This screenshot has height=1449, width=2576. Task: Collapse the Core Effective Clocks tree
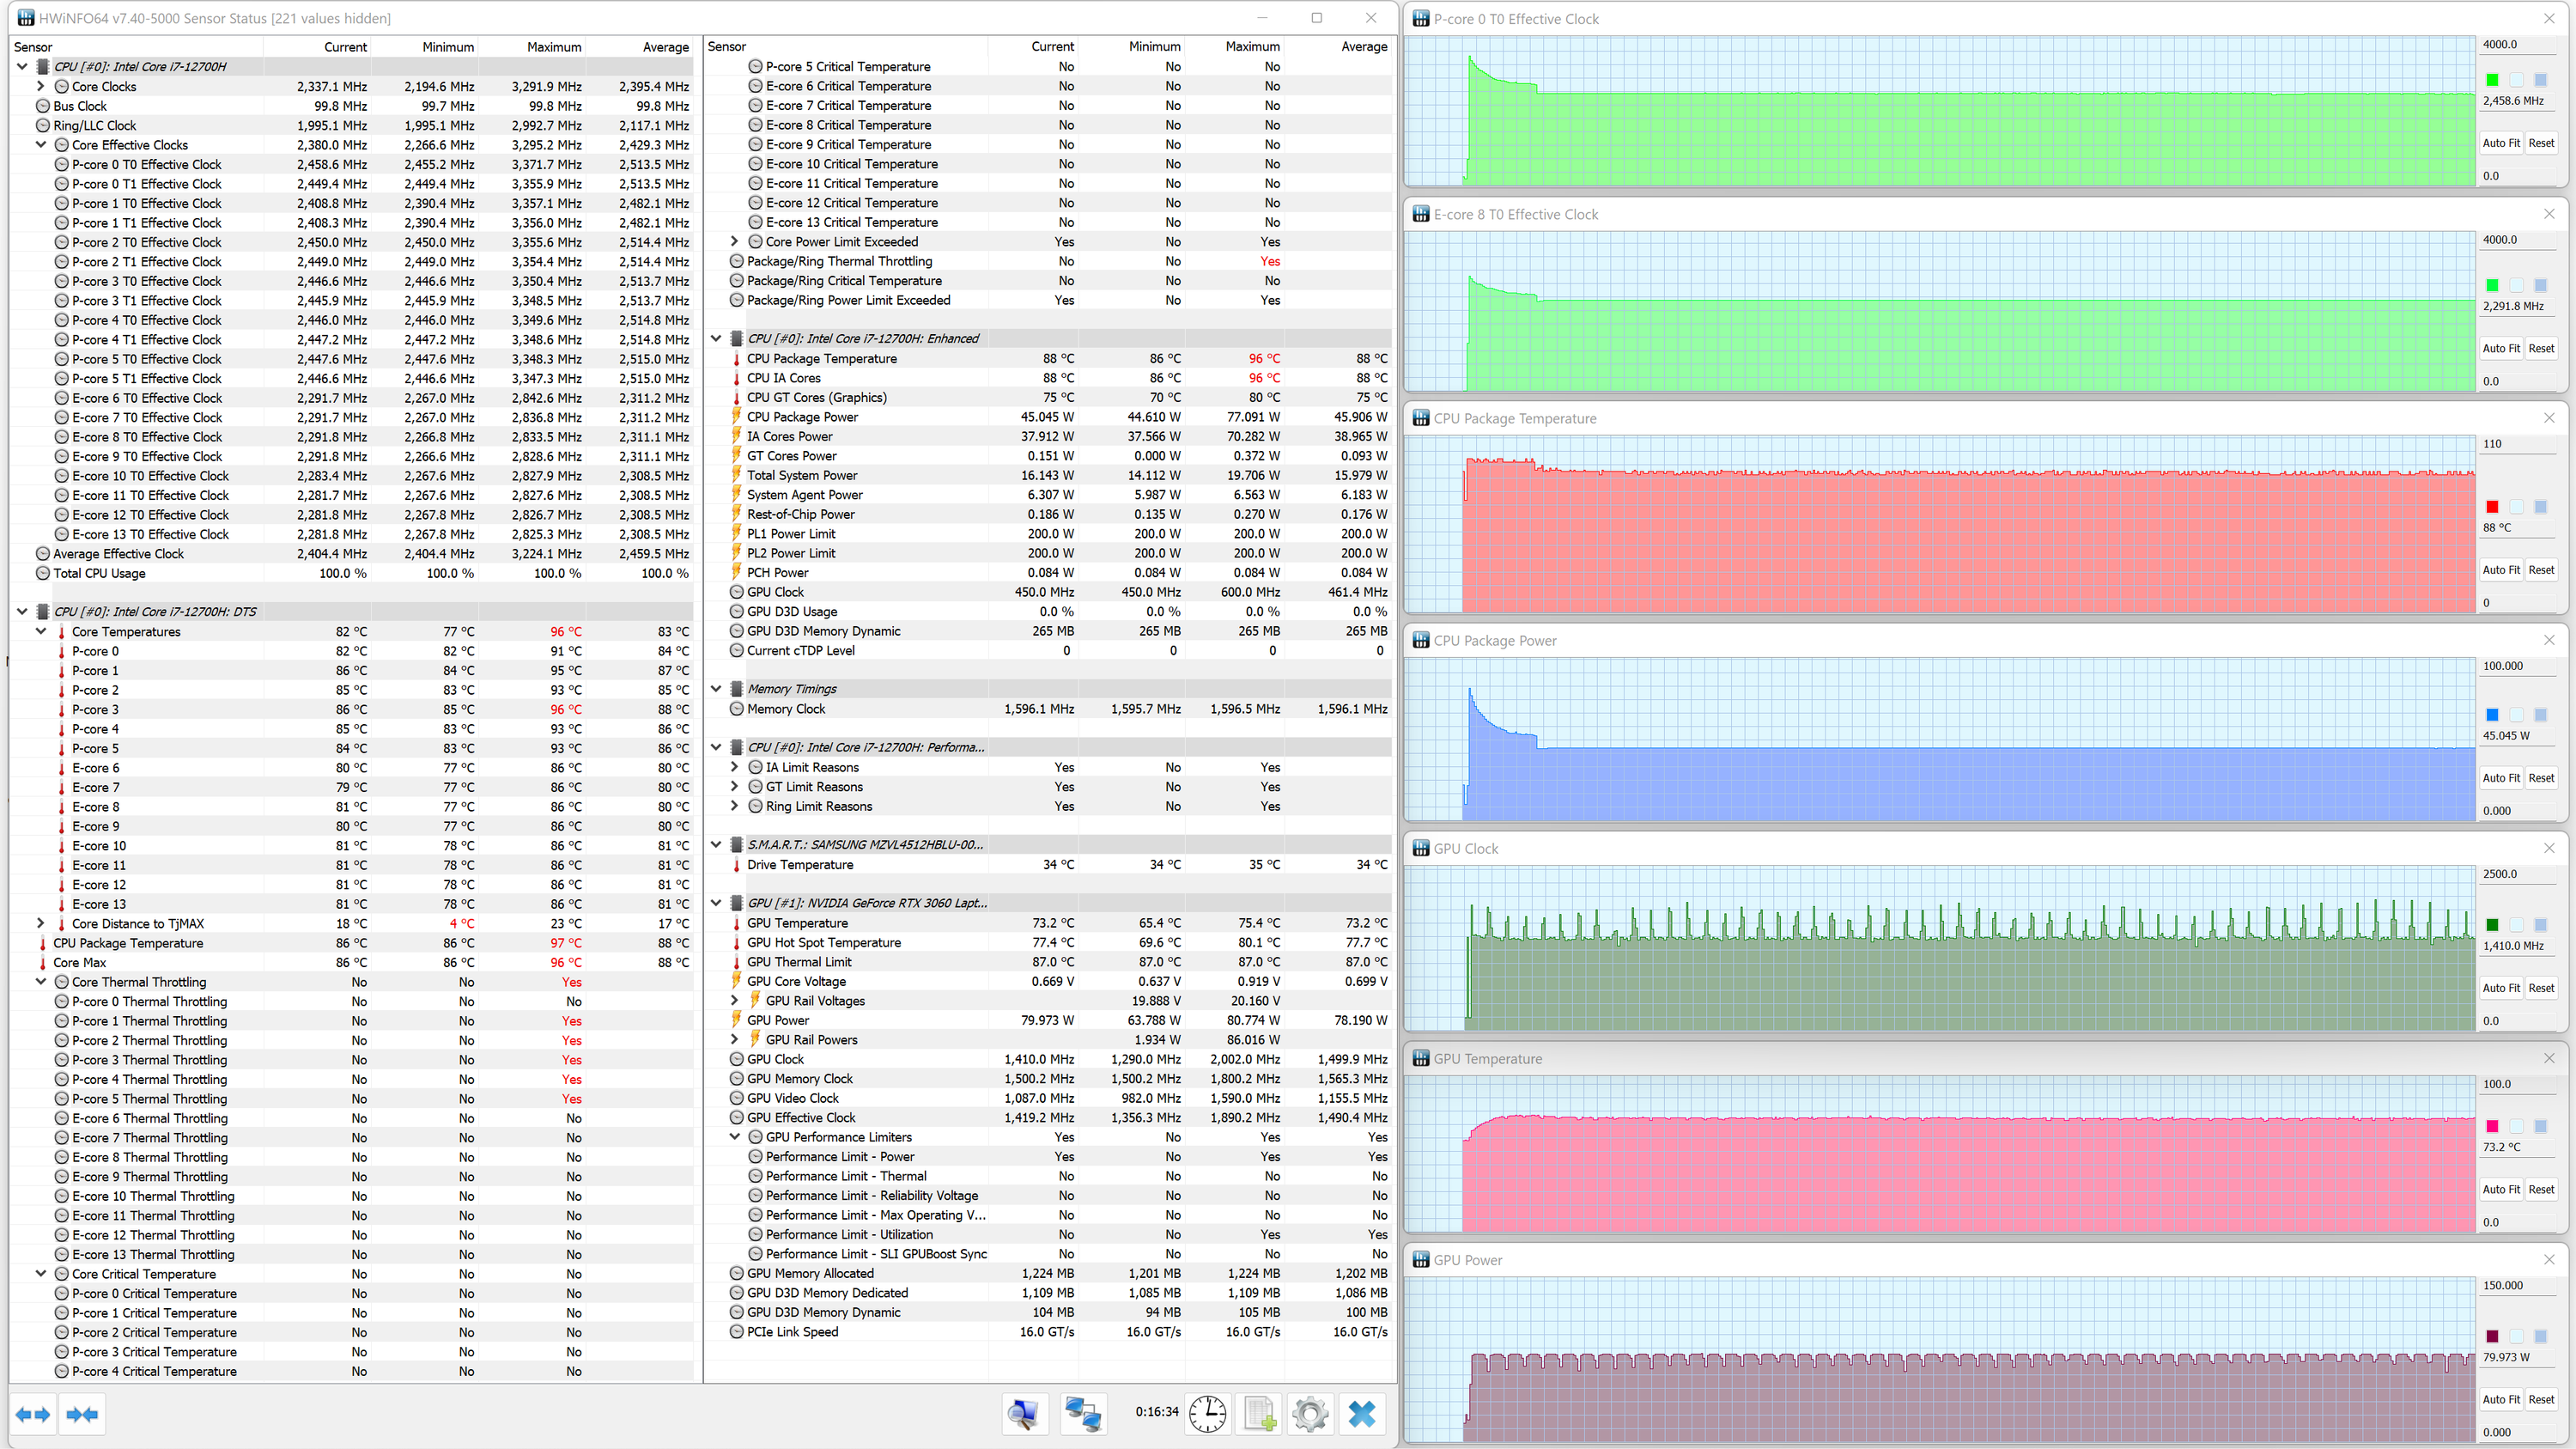[41, 145]
